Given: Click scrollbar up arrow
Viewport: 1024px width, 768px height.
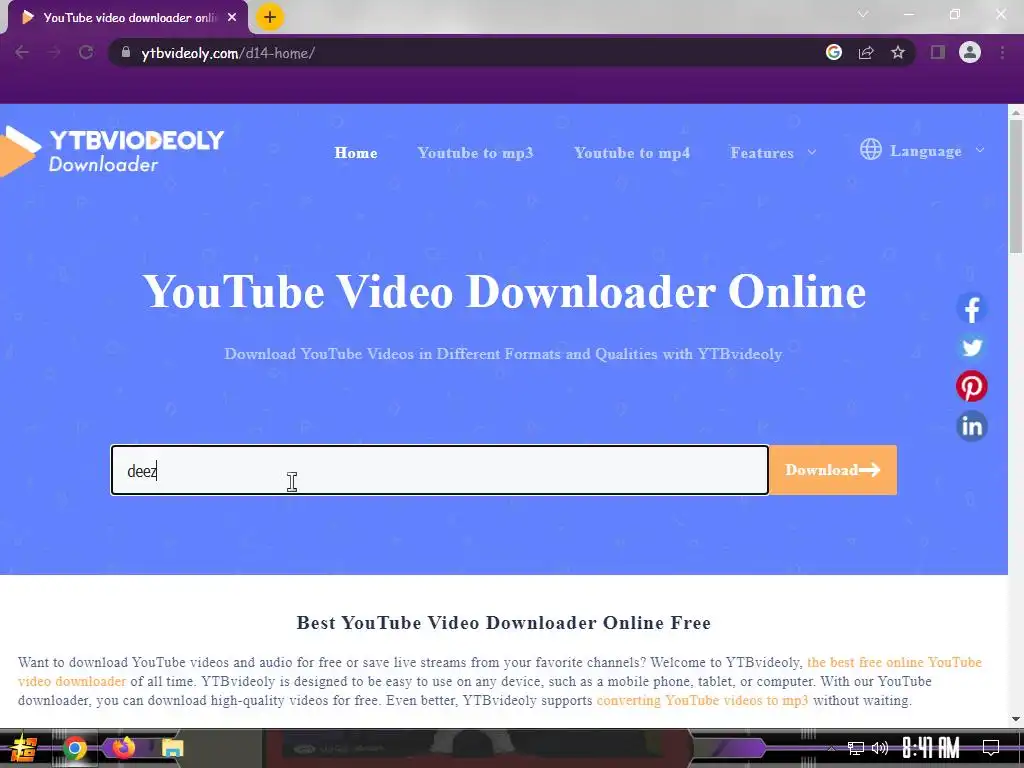Looking at the screenshot, I should pyautogui.click(x=1016, y=112).
